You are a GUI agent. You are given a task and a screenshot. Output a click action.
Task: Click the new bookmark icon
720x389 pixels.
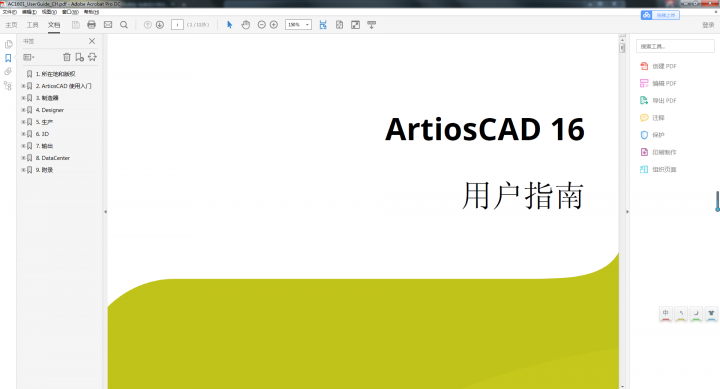[79, 57]
